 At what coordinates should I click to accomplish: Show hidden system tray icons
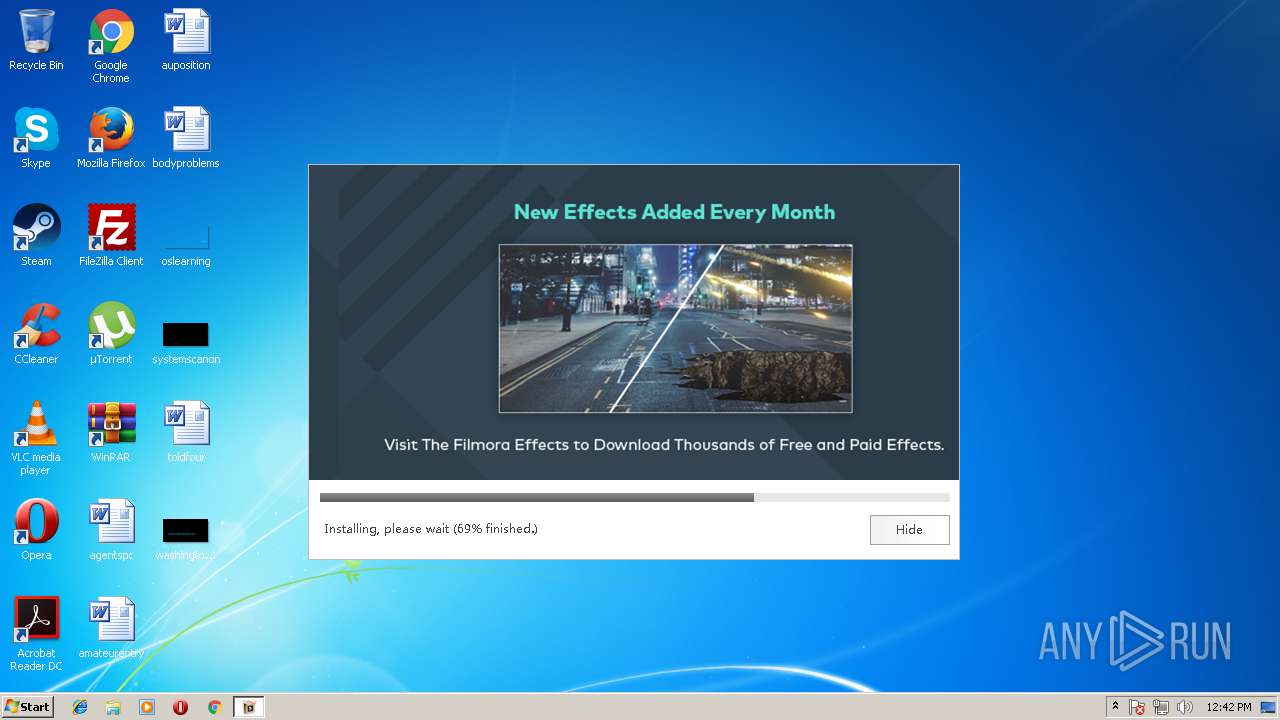[x=1116, y=707]
